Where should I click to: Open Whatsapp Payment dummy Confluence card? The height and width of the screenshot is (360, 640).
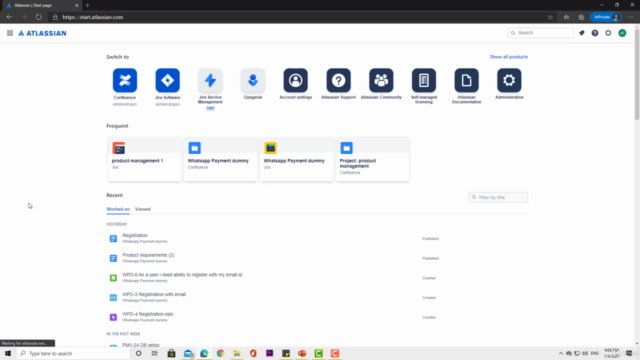220,160
